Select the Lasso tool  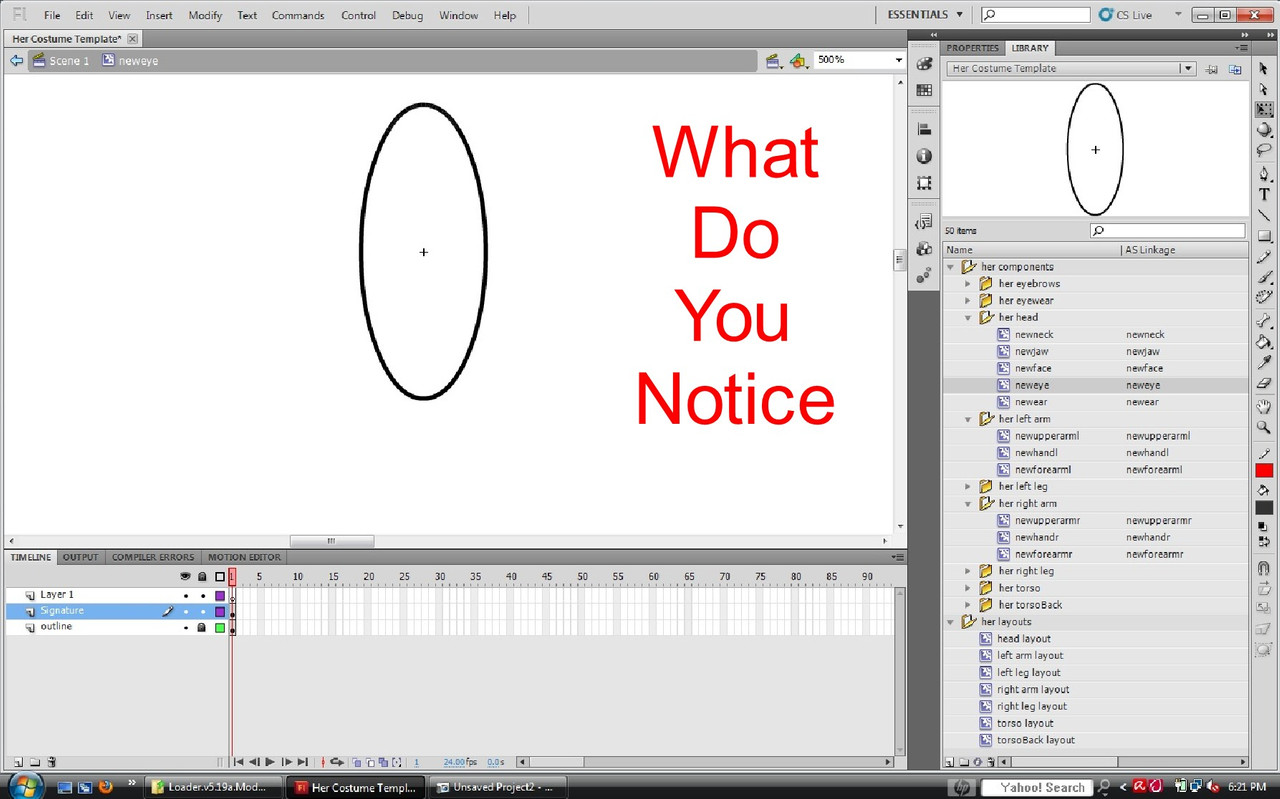(x=1264, y=148)
